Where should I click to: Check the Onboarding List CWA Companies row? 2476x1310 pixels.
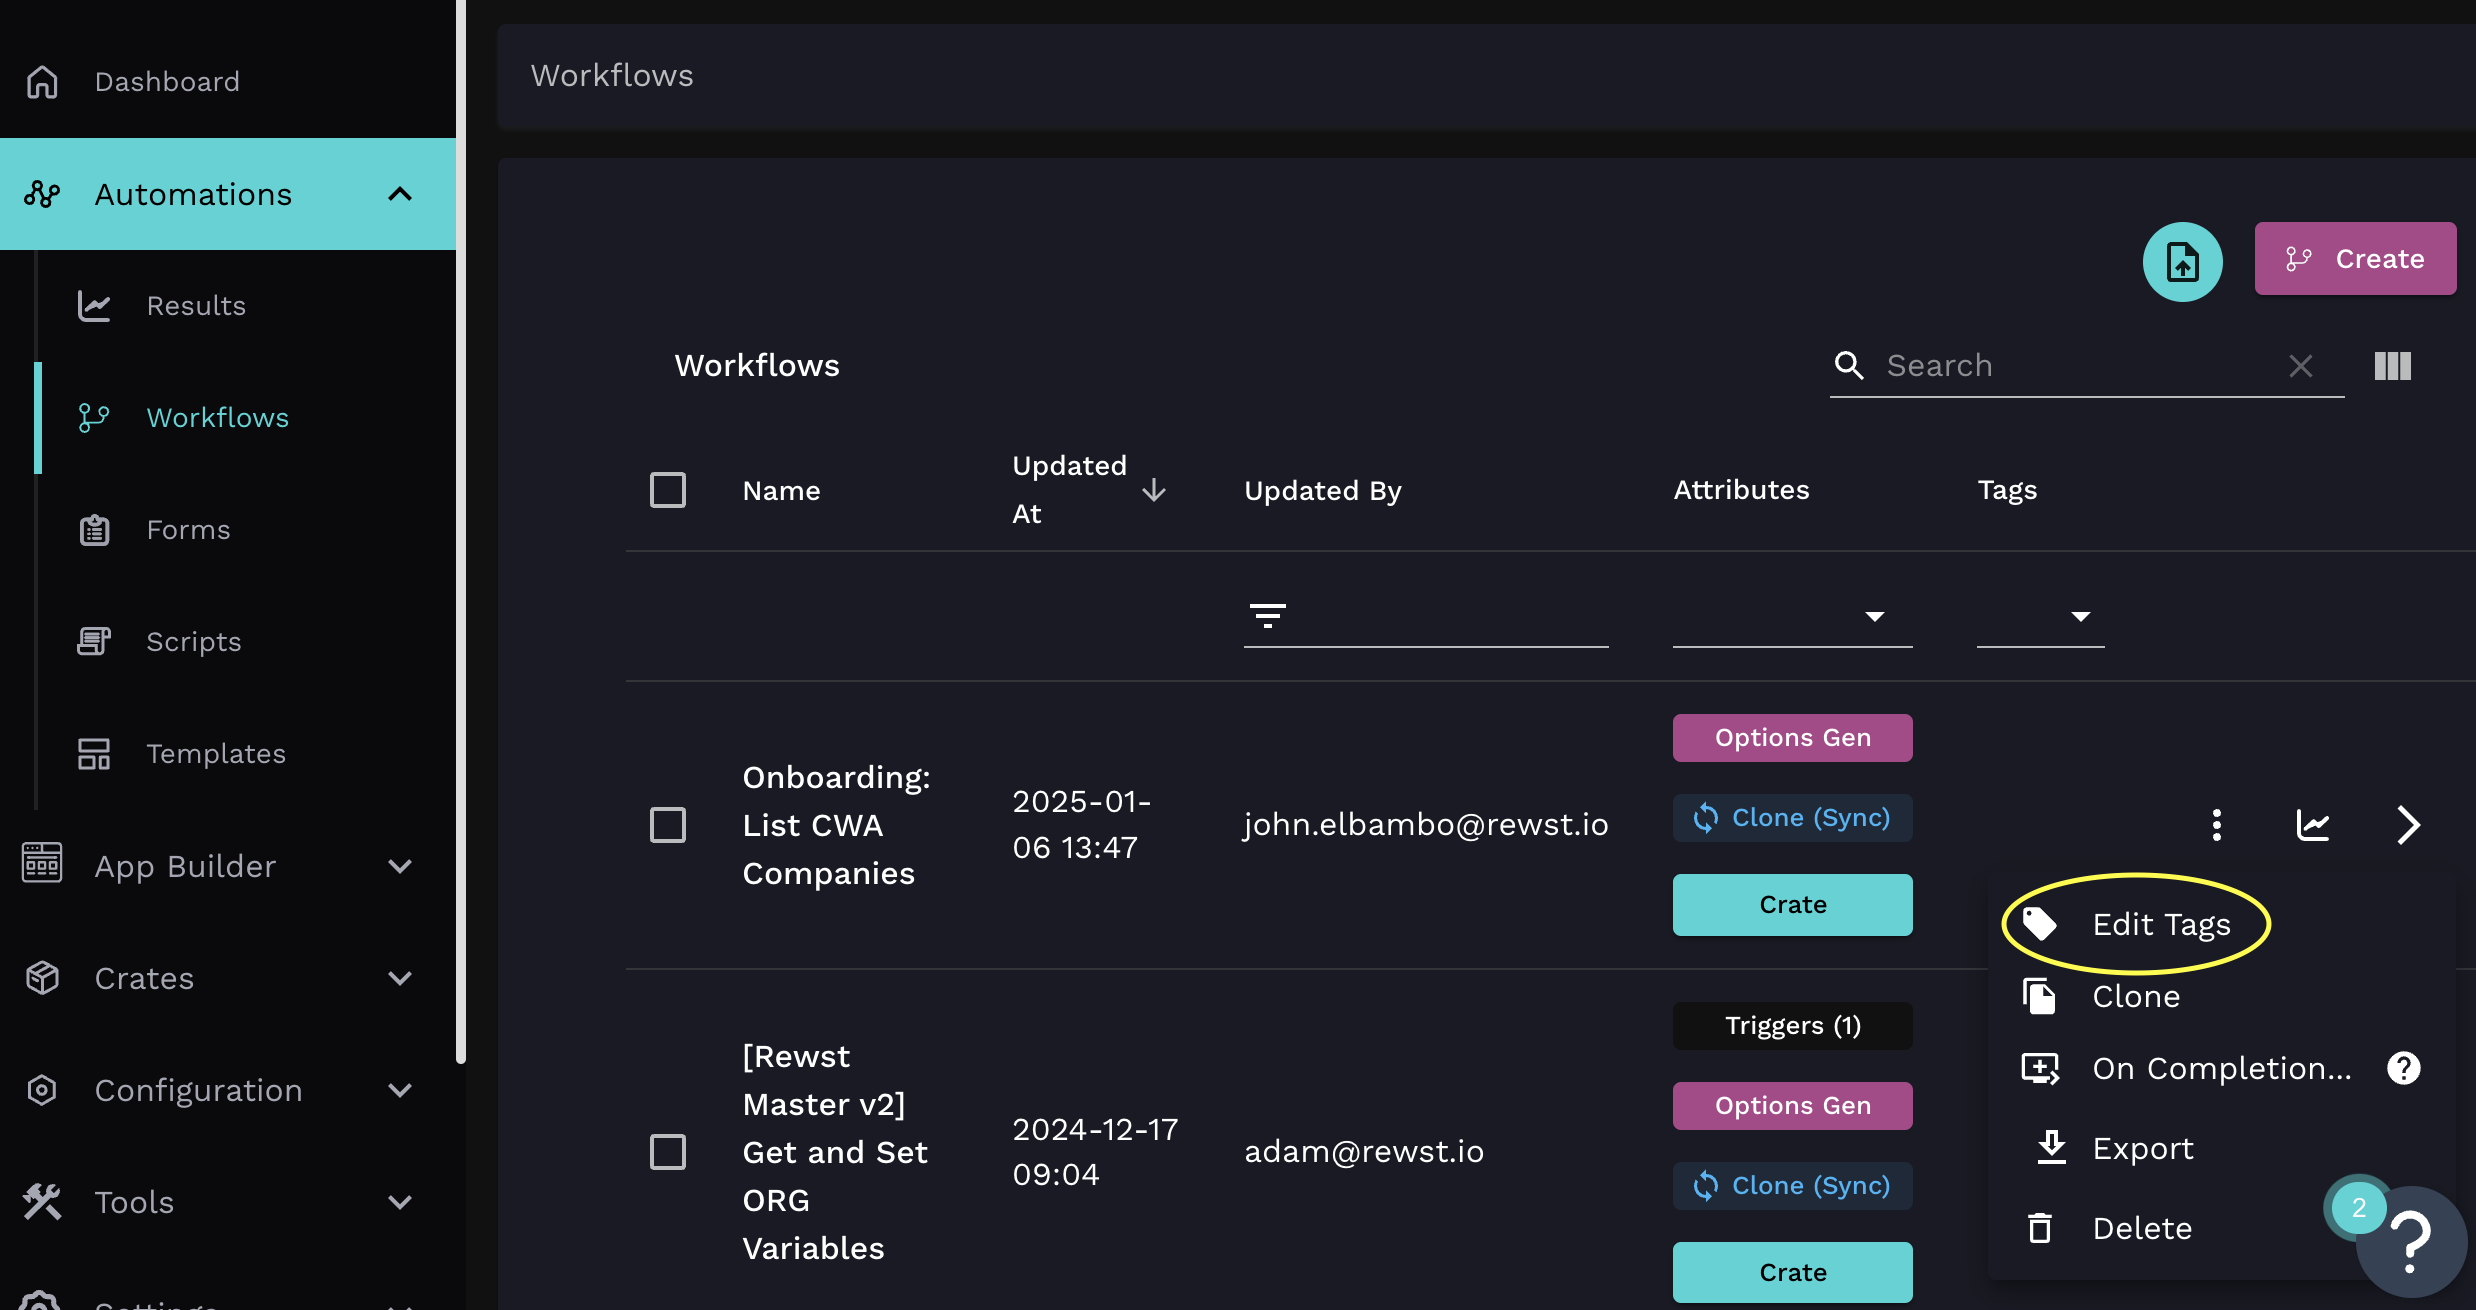667,825
